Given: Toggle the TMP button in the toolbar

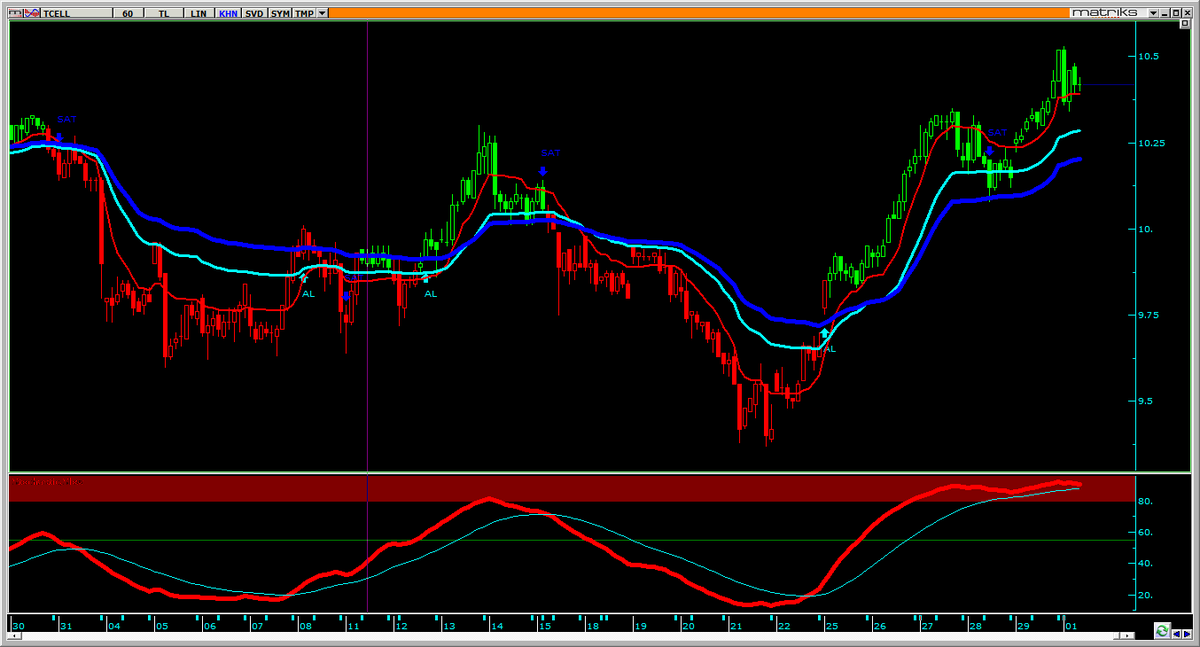Looking at the screenshot, I should [304, 13].
